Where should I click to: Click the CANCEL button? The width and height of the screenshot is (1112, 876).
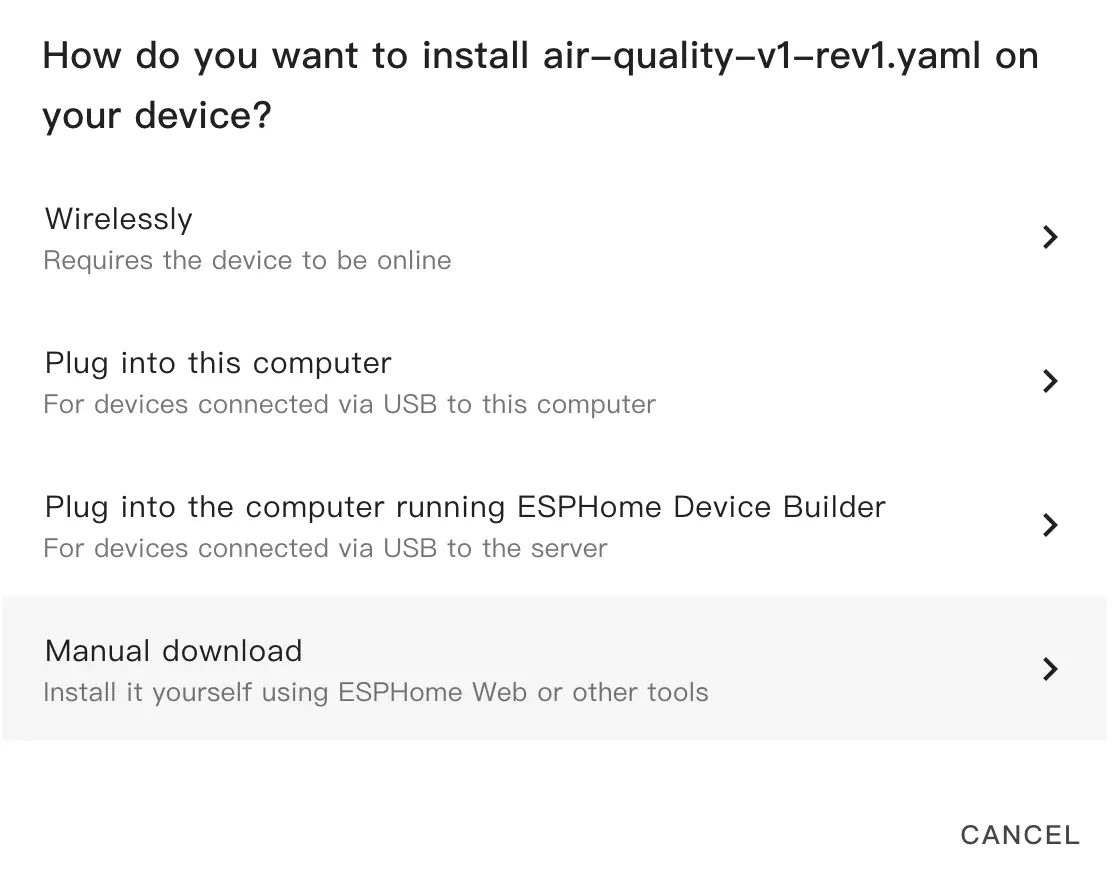pyautogui.click(x=1020, y=835)
